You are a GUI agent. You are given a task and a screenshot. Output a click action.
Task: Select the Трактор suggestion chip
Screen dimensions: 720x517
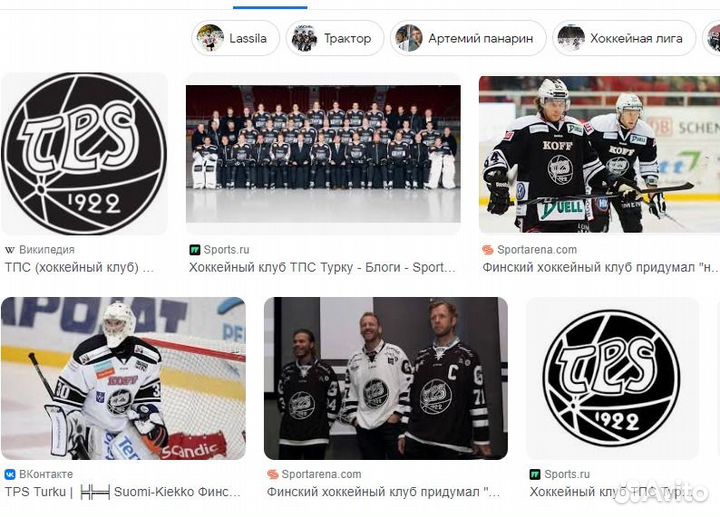[335, 38]
